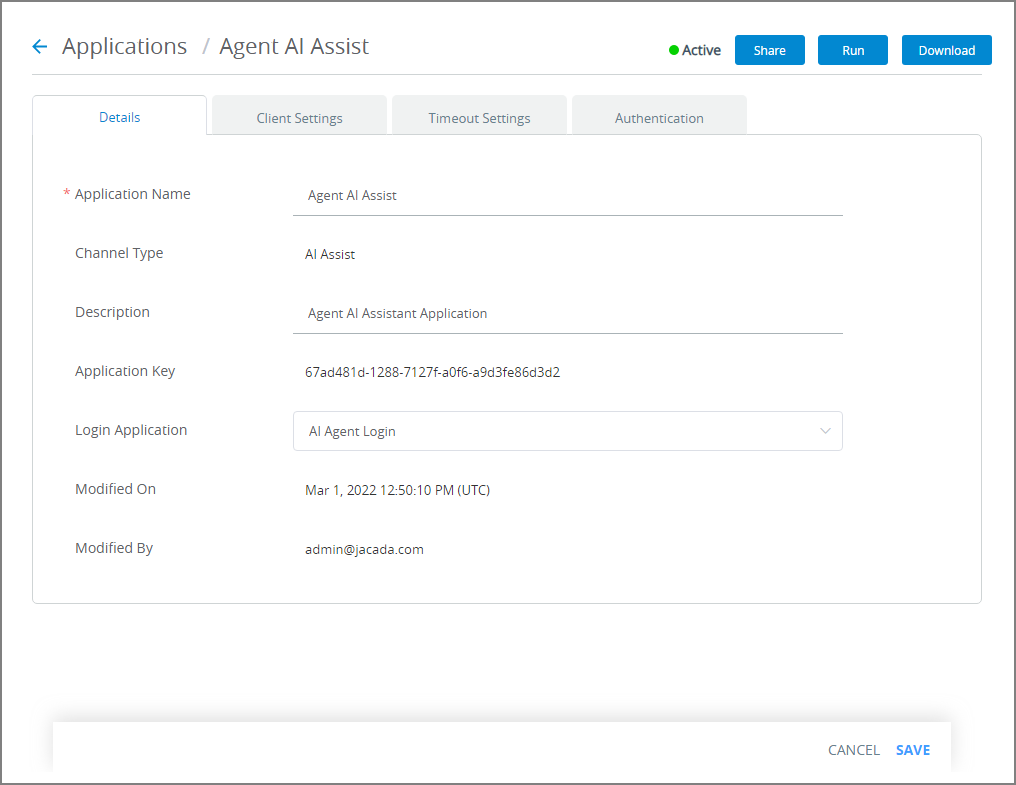Switch to the Timeout Settings tab

point(479,118)
